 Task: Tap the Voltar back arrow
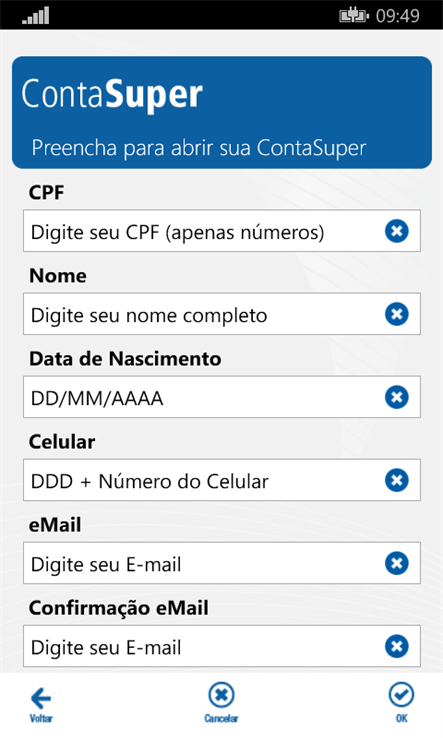(41, 704)
